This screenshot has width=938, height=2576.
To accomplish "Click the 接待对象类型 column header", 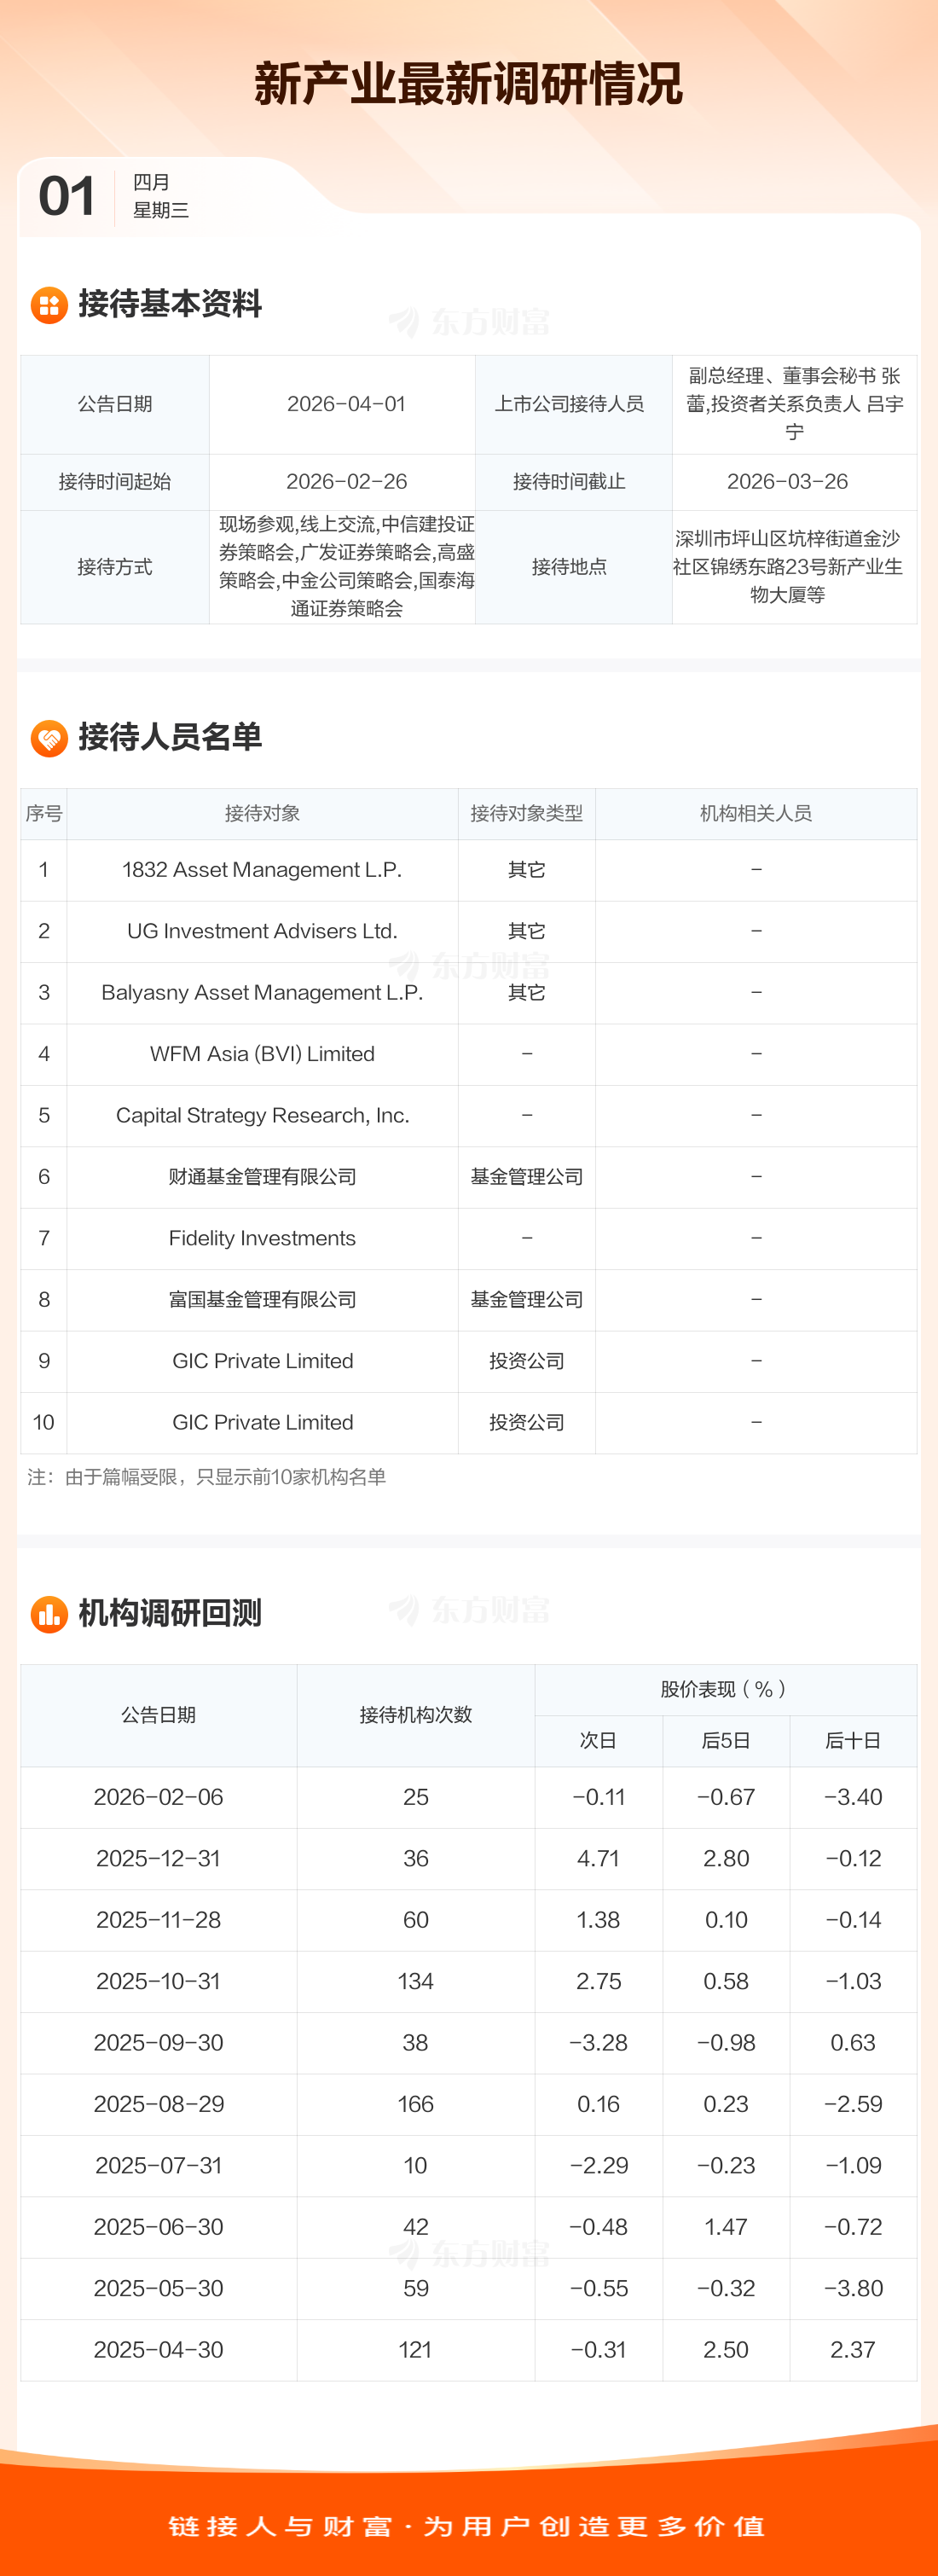I will 527,813.
